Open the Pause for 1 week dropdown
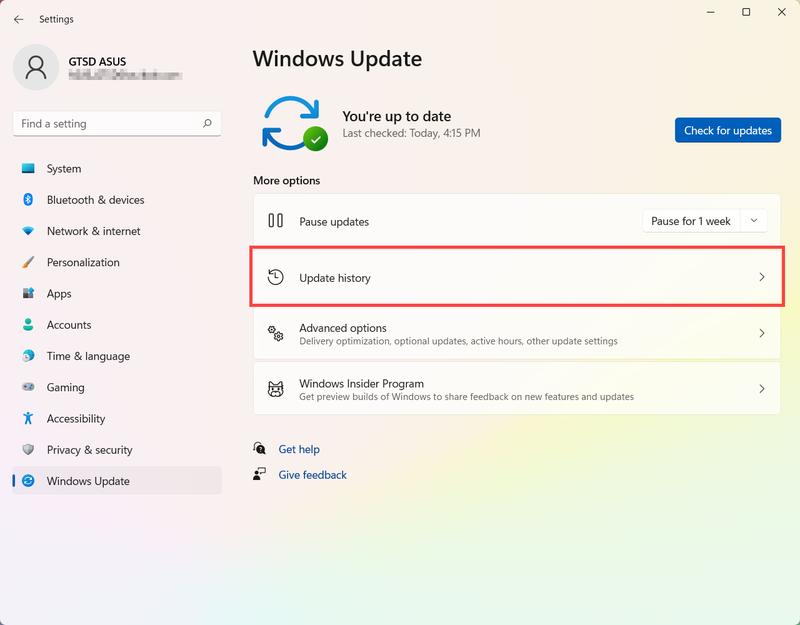This screenshot has height=625, width=800. pos(705,221)
